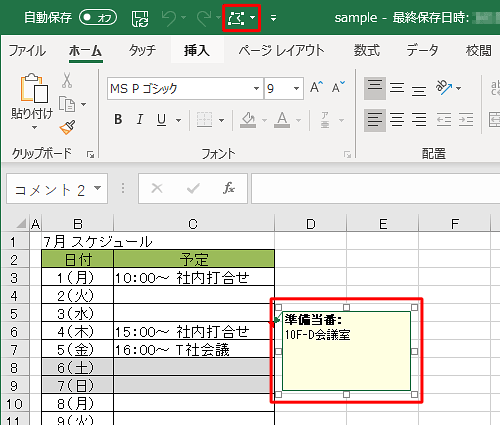The width and height of the screenshot is (500, 425).
Task: Click the formula bar Enter checkmark icon
Action: pyautogui.click(x=193, y=188)
